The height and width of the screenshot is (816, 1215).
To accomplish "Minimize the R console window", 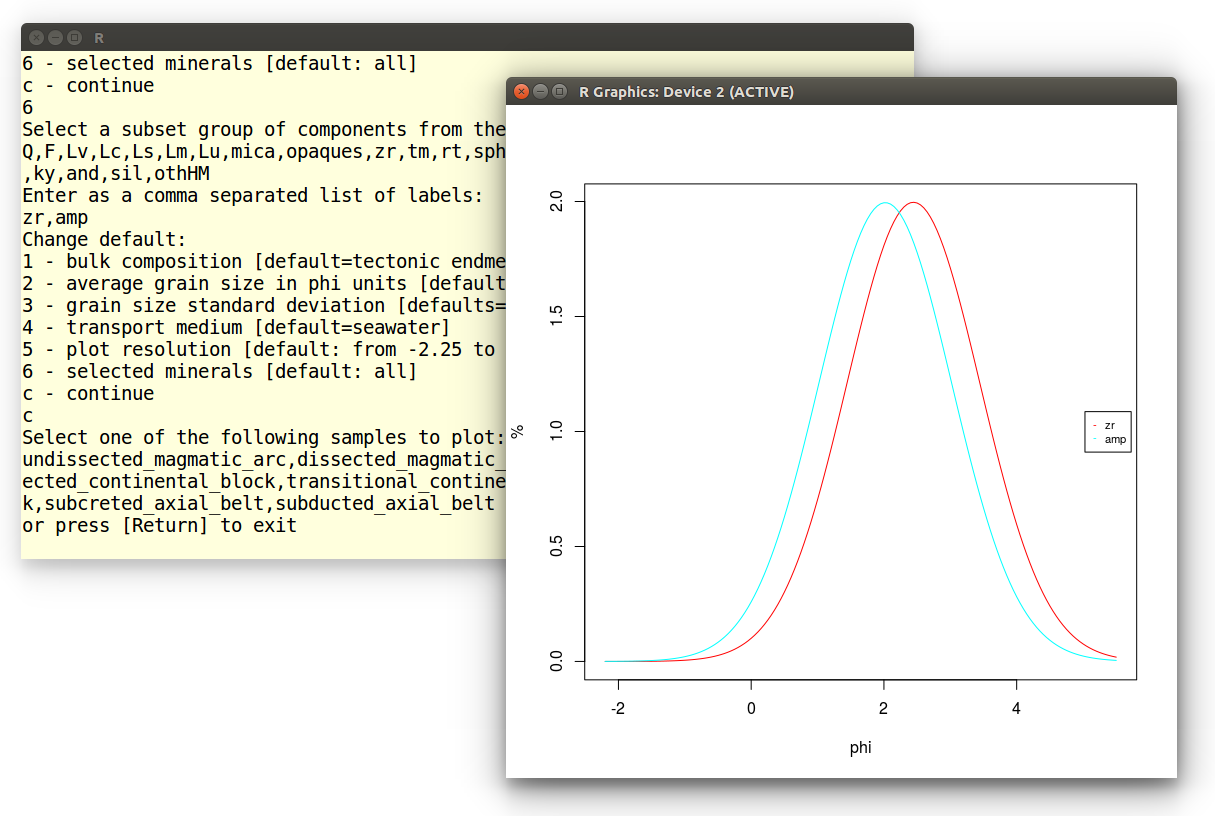I will (x=55, y=38).
